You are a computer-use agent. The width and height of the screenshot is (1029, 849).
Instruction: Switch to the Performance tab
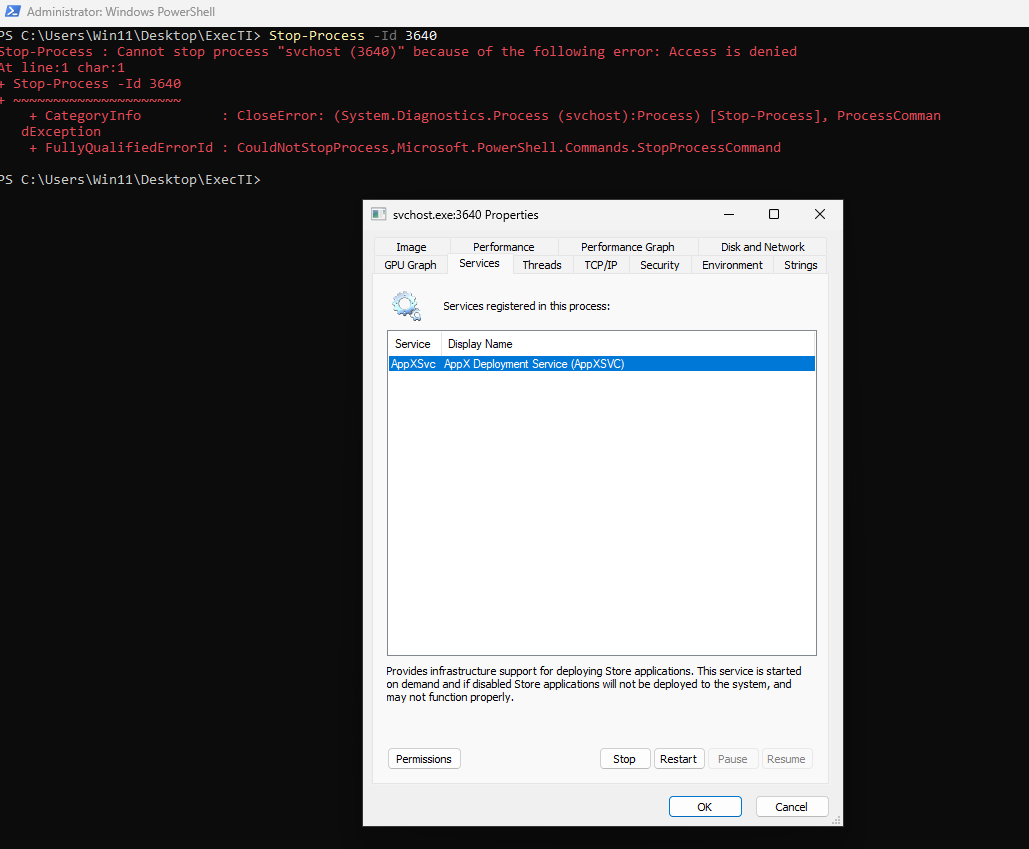[503, 247]
